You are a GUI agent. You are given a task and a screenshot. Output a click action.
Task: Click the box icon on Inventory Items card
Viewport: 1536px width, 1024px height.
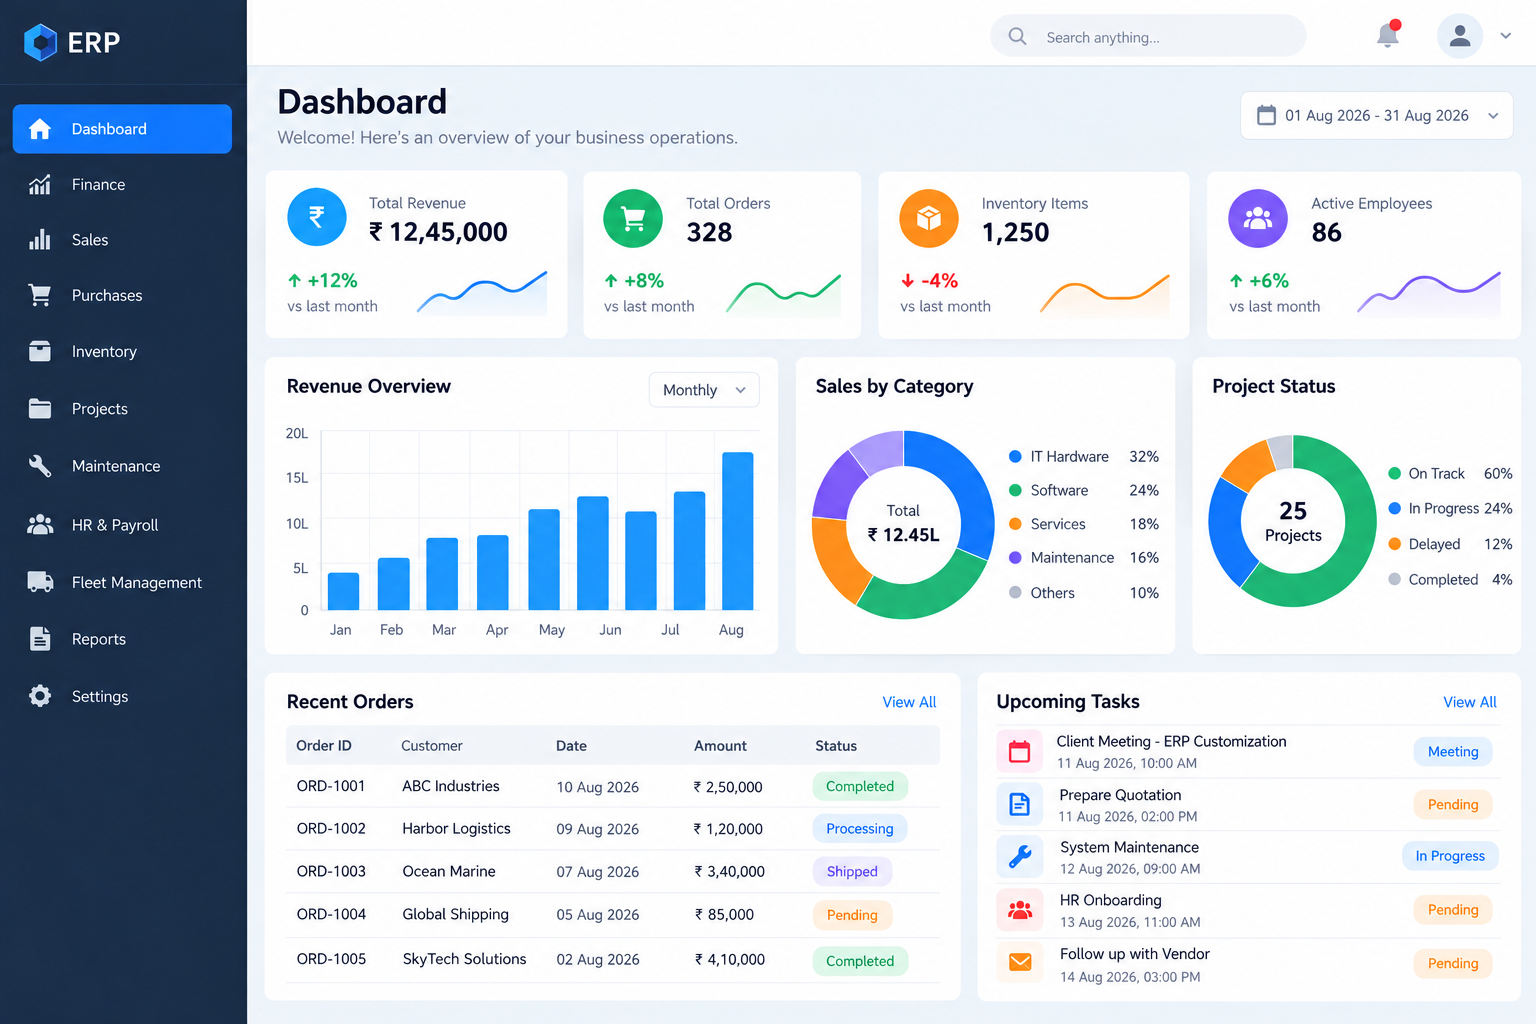point(929,217)
